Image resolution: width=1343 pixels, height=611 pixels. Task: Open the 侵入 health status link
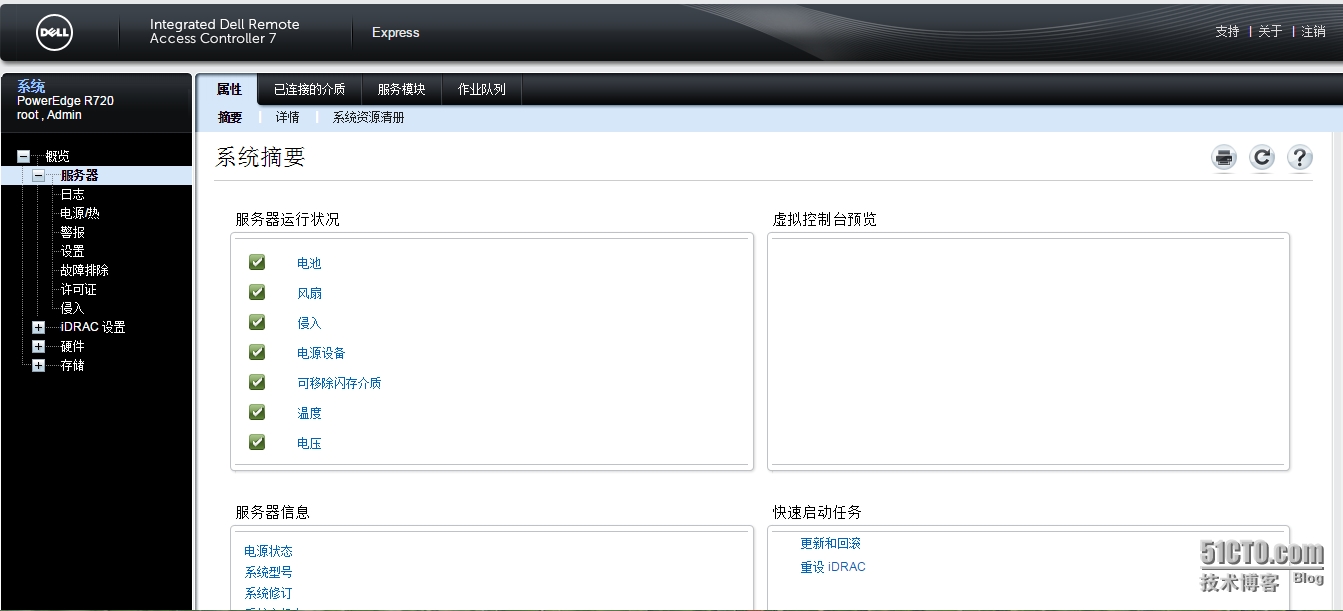[x=309, y=323]
